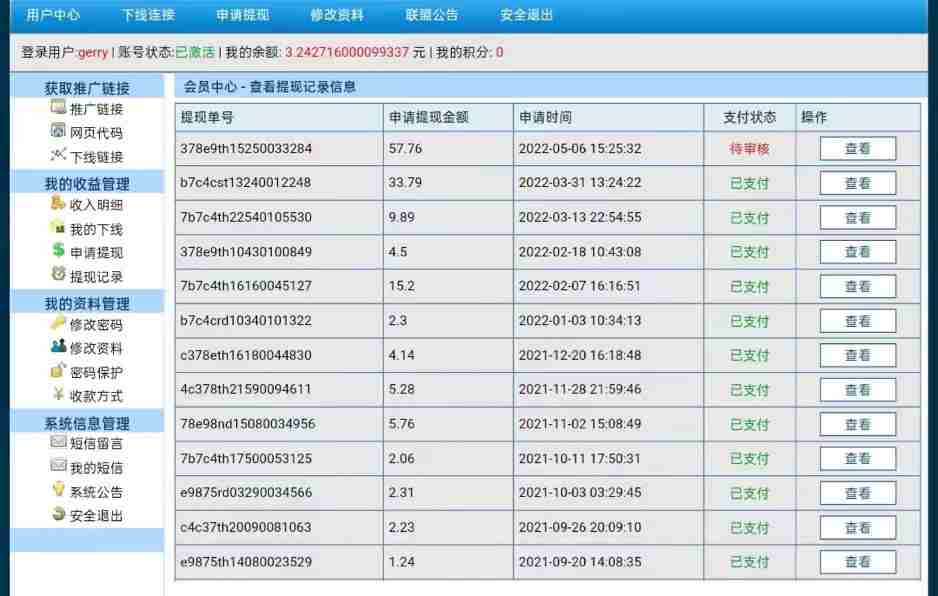
Task: Click 查看 for order 78e98nd15080034956
Action: [x=858, y=424]
